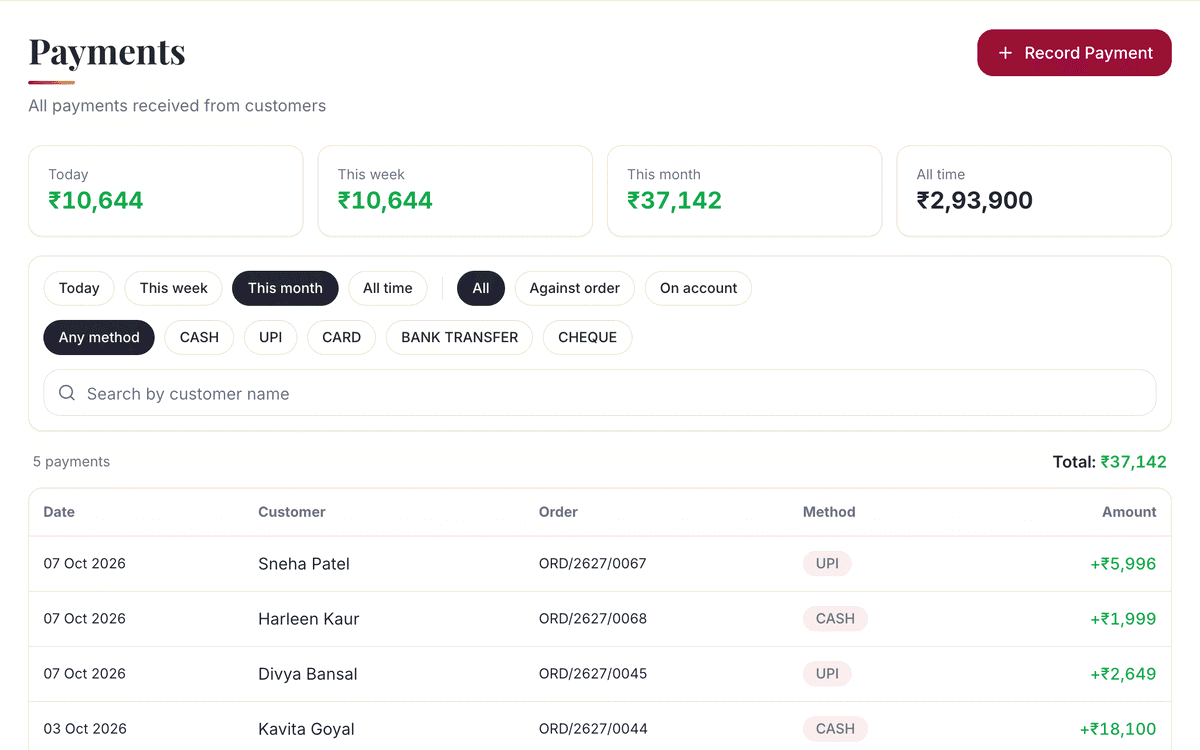Filter by BANK TRANSFER method
The image size is (1200, 750).
click(x=460, y=337)
